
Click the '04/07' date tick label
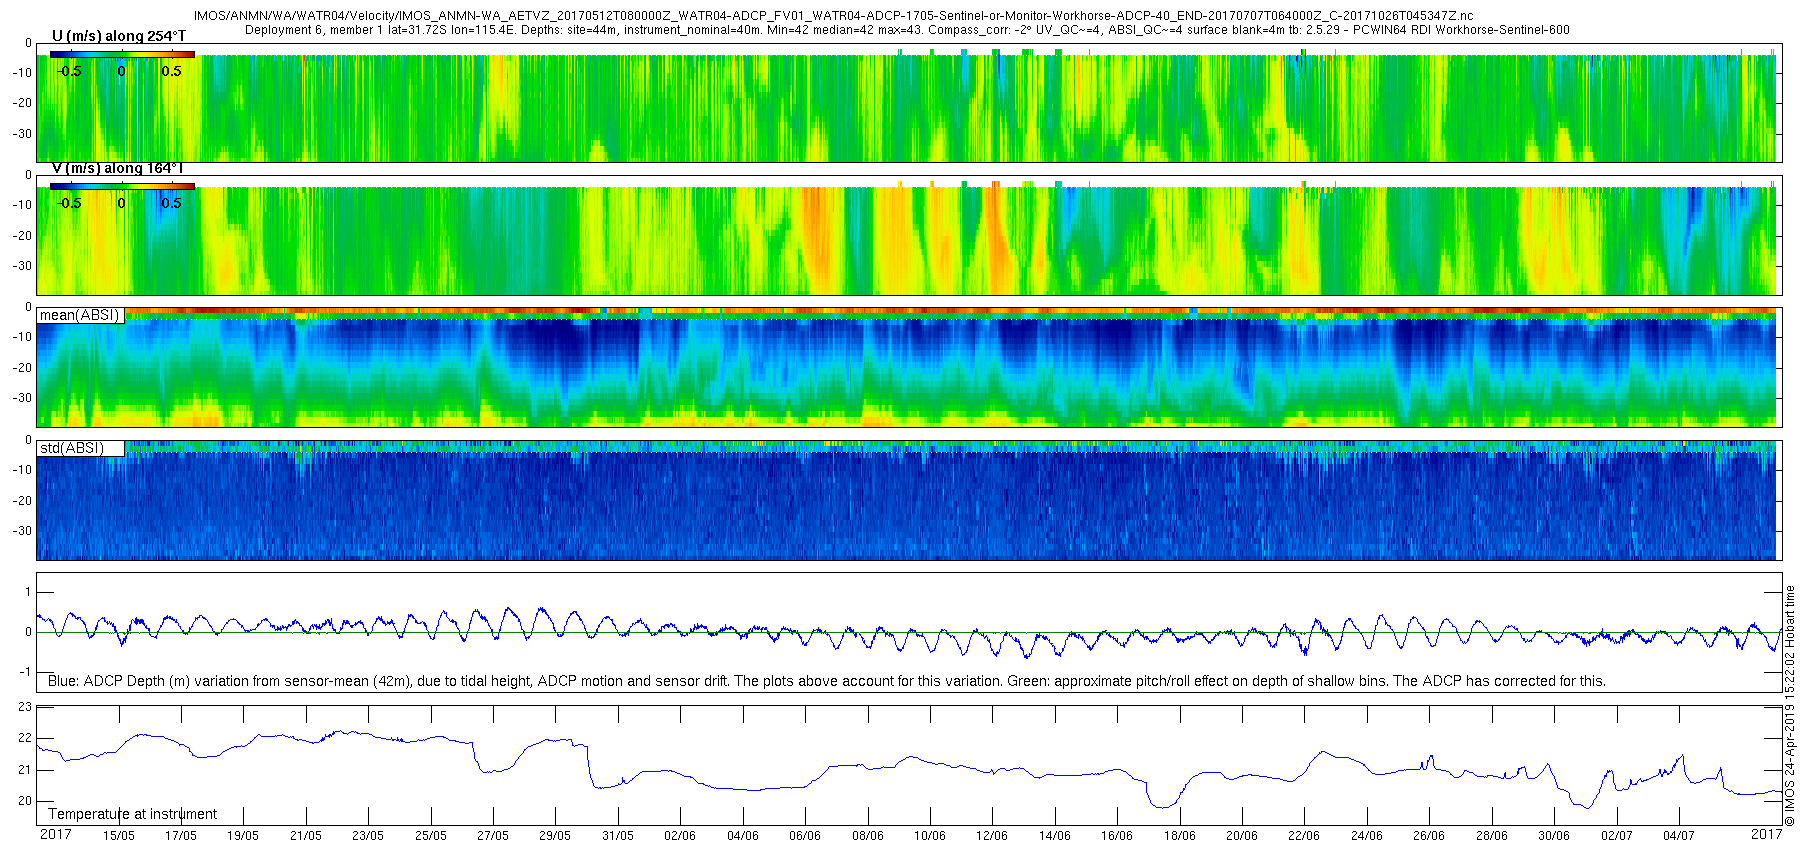(x=1679, y=836)
